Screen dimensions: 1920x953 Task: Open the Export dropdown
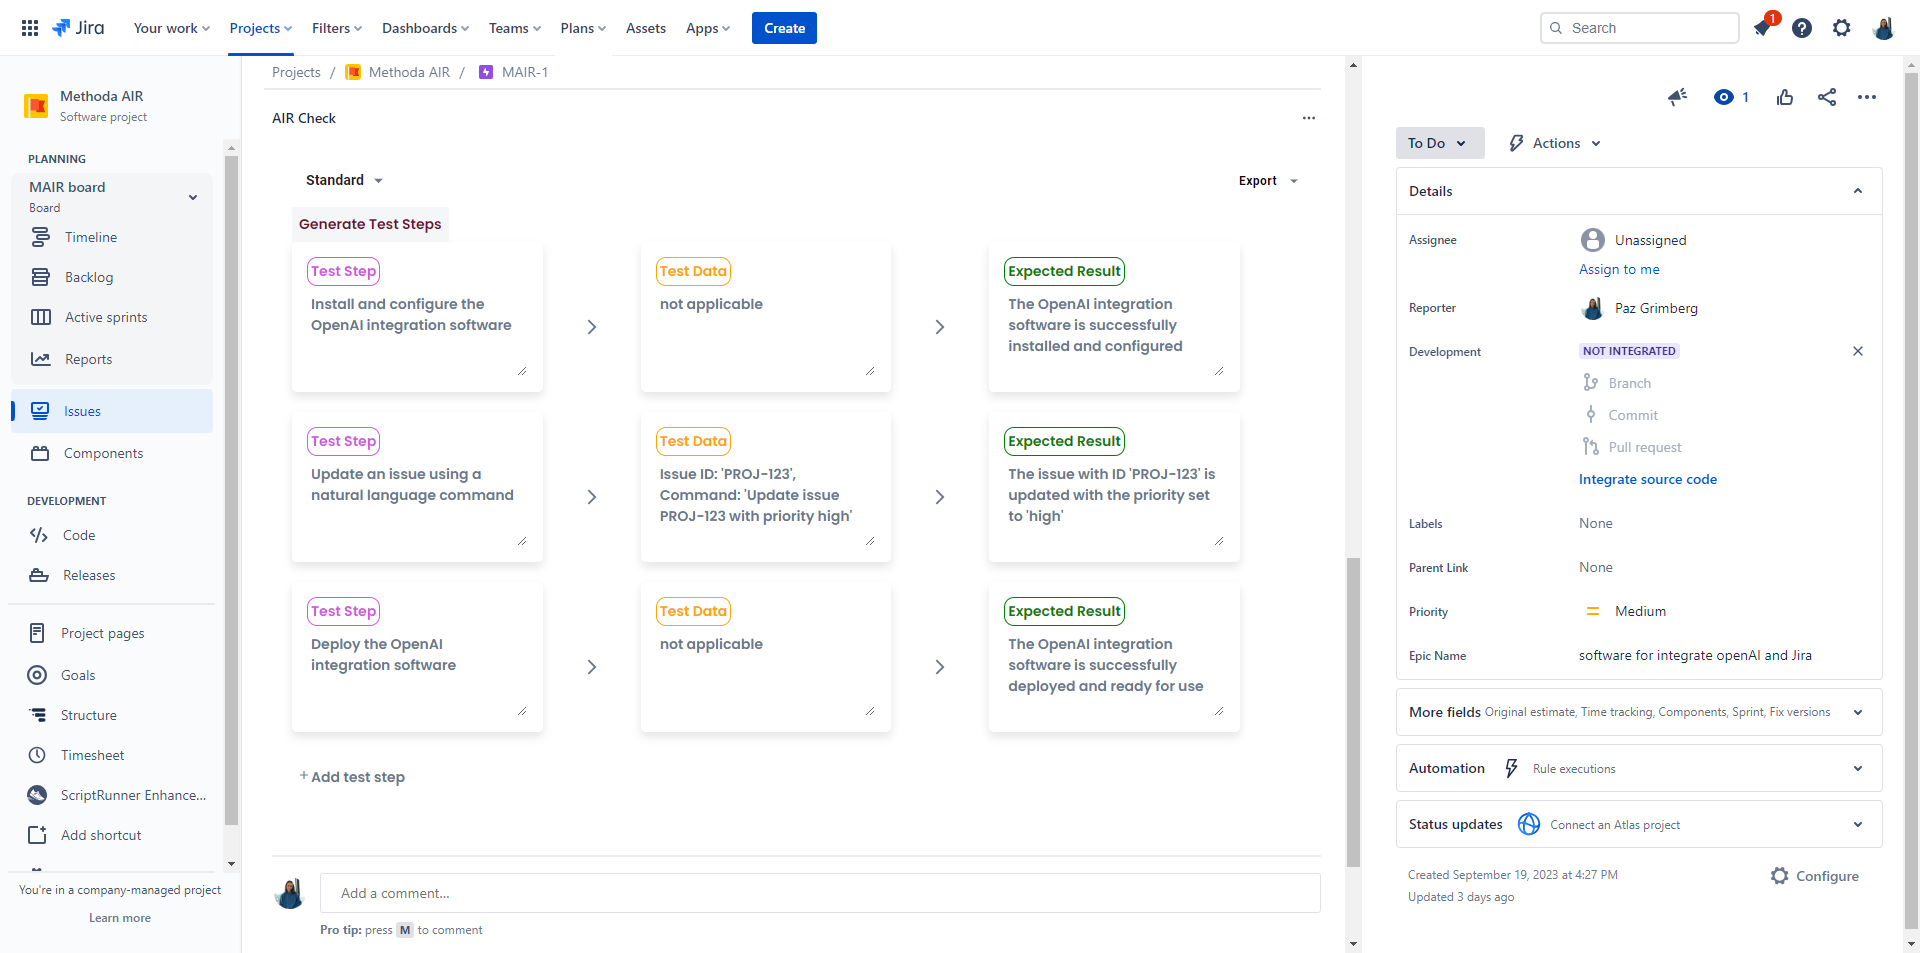[x=1268, y=181]
